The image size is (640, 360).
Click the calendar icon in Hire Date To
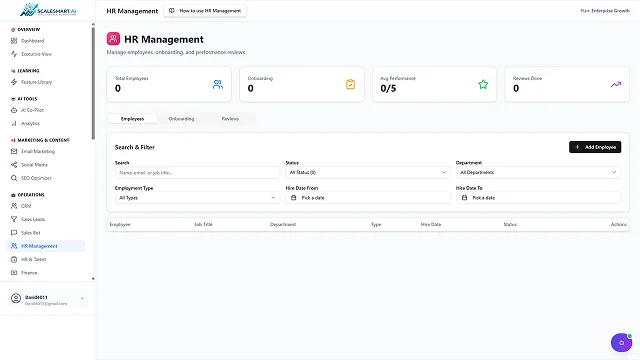tap(464, 198)
